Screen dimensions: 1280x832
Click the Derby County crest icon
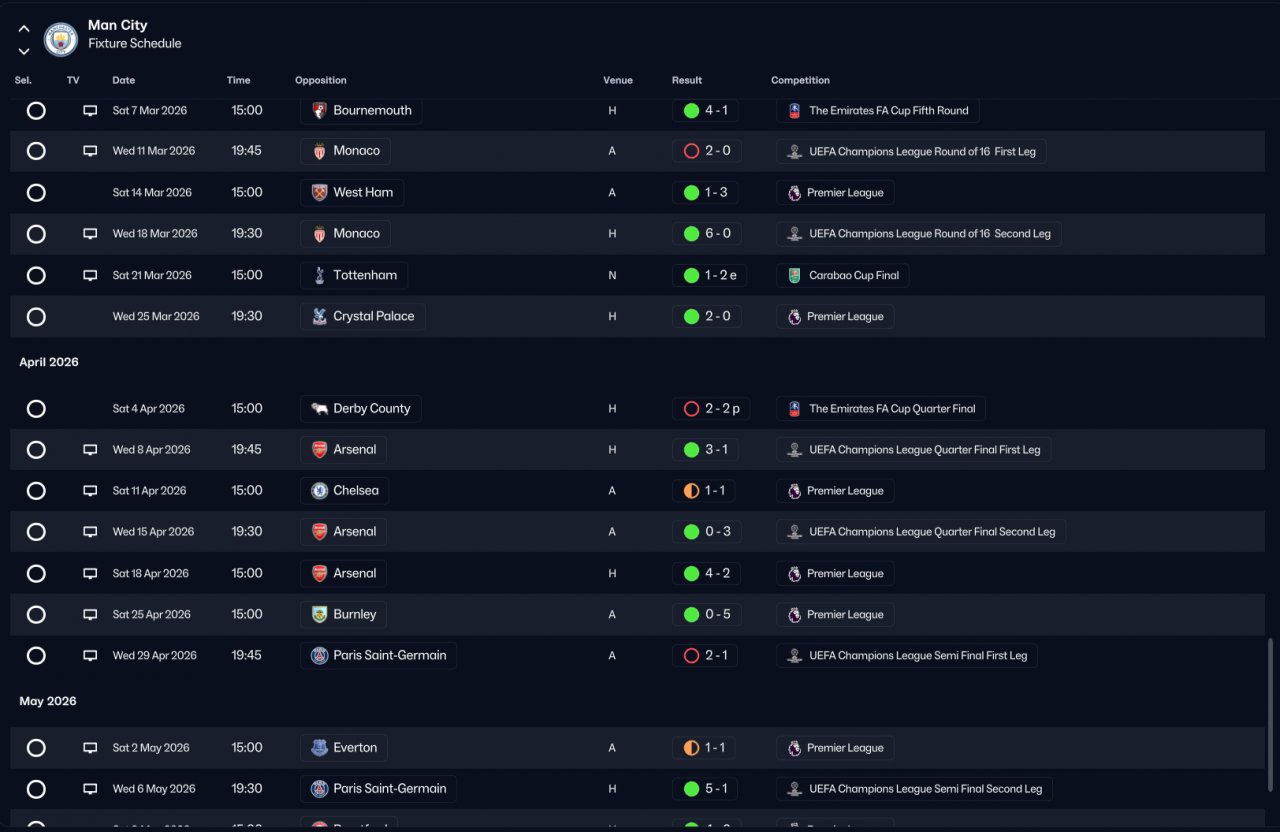319,408
